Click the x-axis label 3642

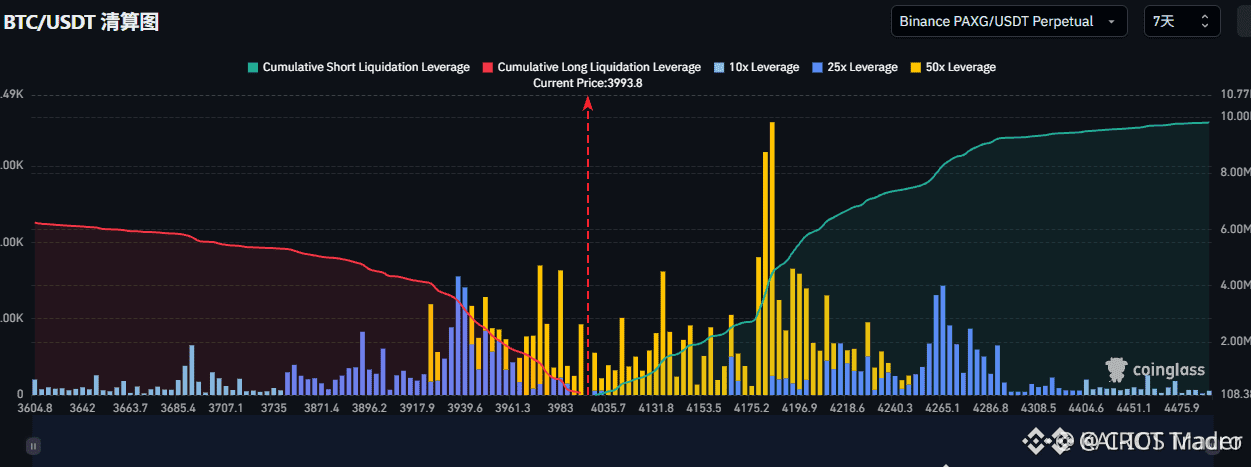[x=82, y=408]
